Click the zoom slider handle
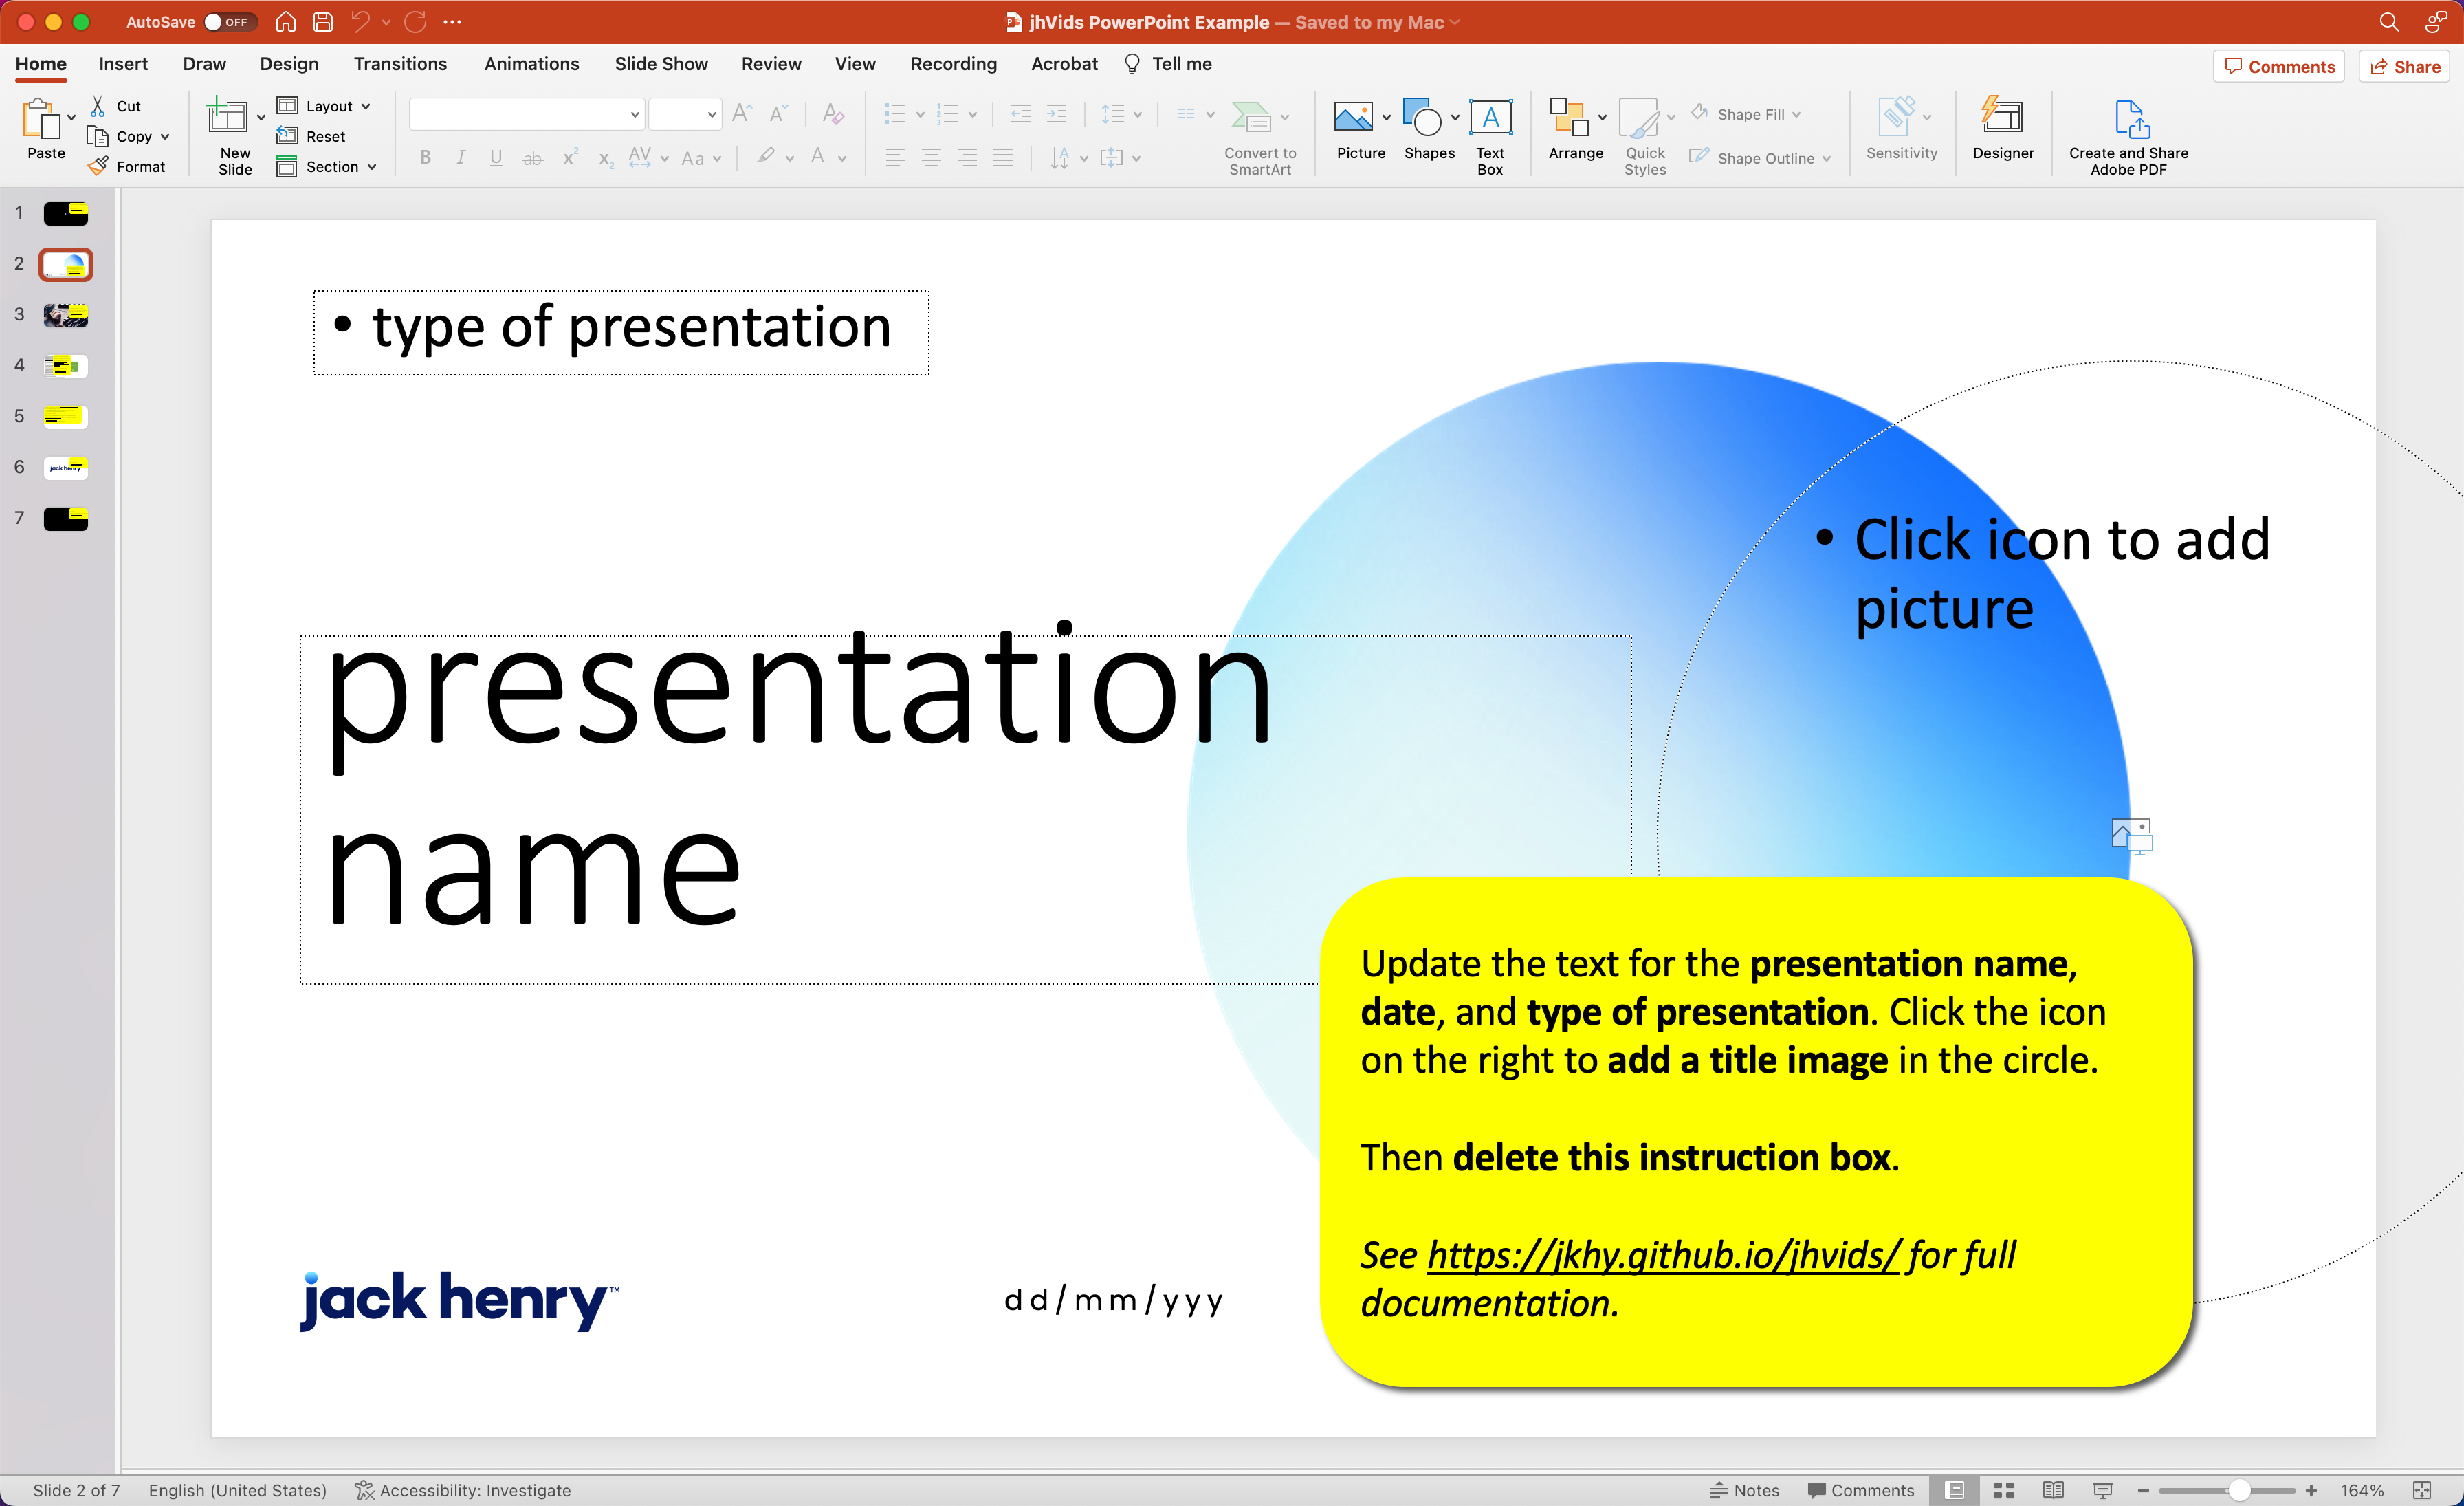The width and height of the screenshot is (2464, 1506). (2238, 1490)
